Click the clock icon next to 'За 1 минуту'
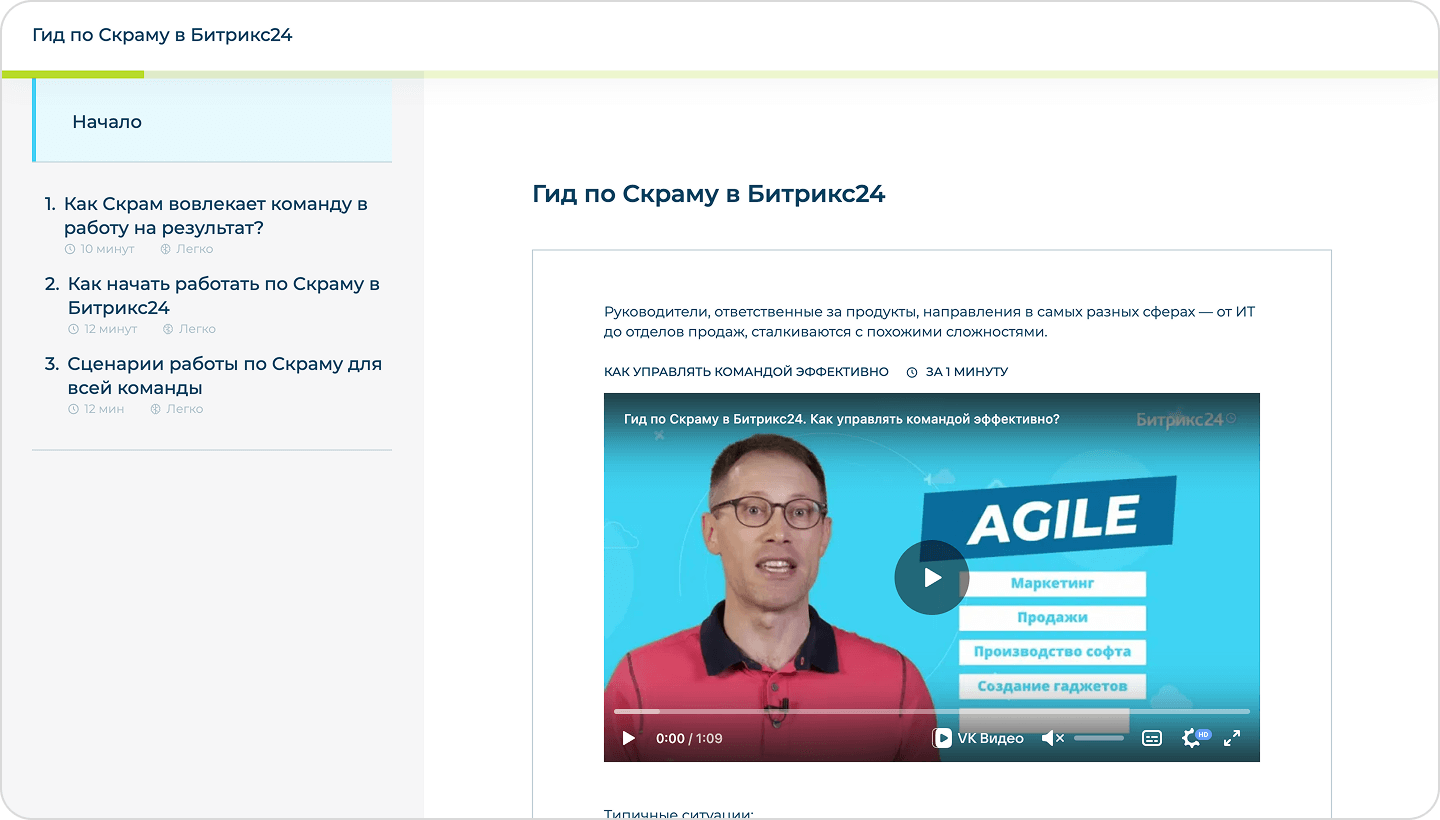The image size is (1440, 820). click(912, 372)
